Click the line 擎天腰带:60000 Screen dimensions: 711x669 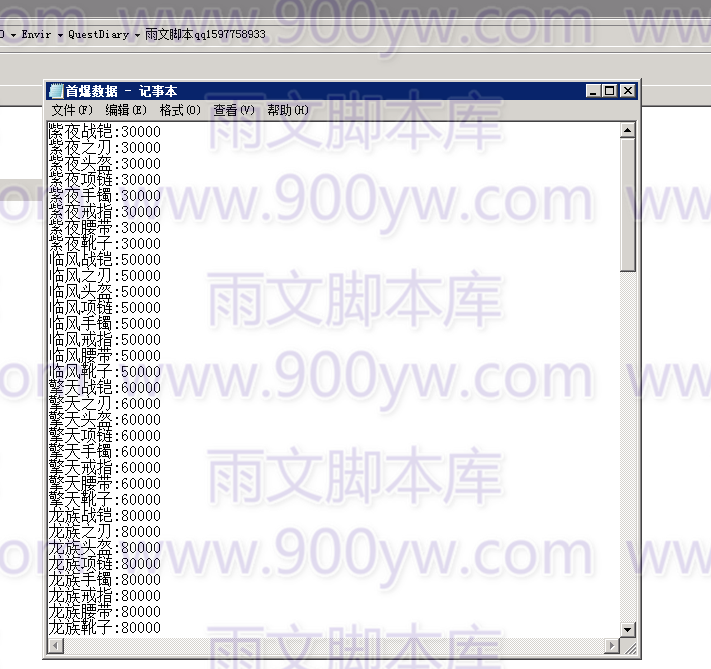click(x=105, y=483)
